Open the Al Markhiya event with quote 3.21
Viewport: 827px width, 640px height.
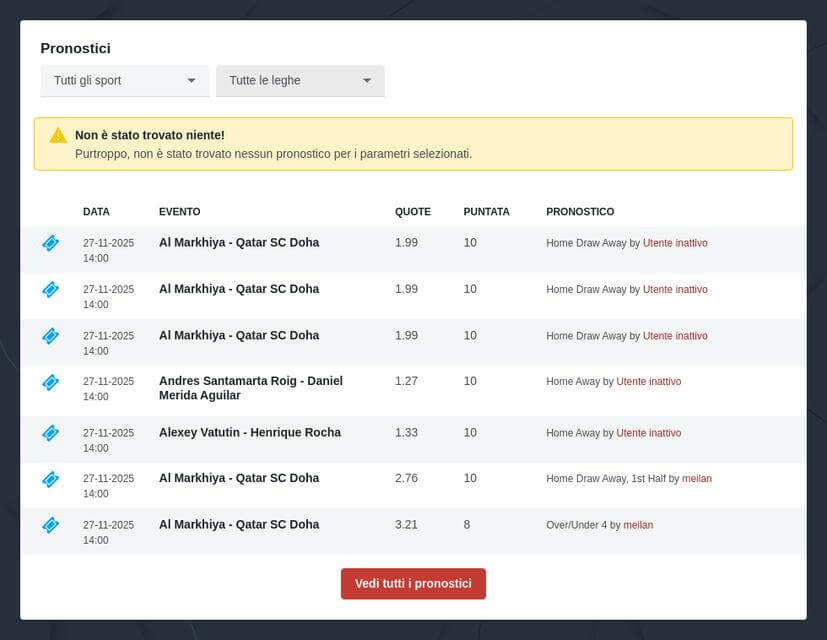239,525
